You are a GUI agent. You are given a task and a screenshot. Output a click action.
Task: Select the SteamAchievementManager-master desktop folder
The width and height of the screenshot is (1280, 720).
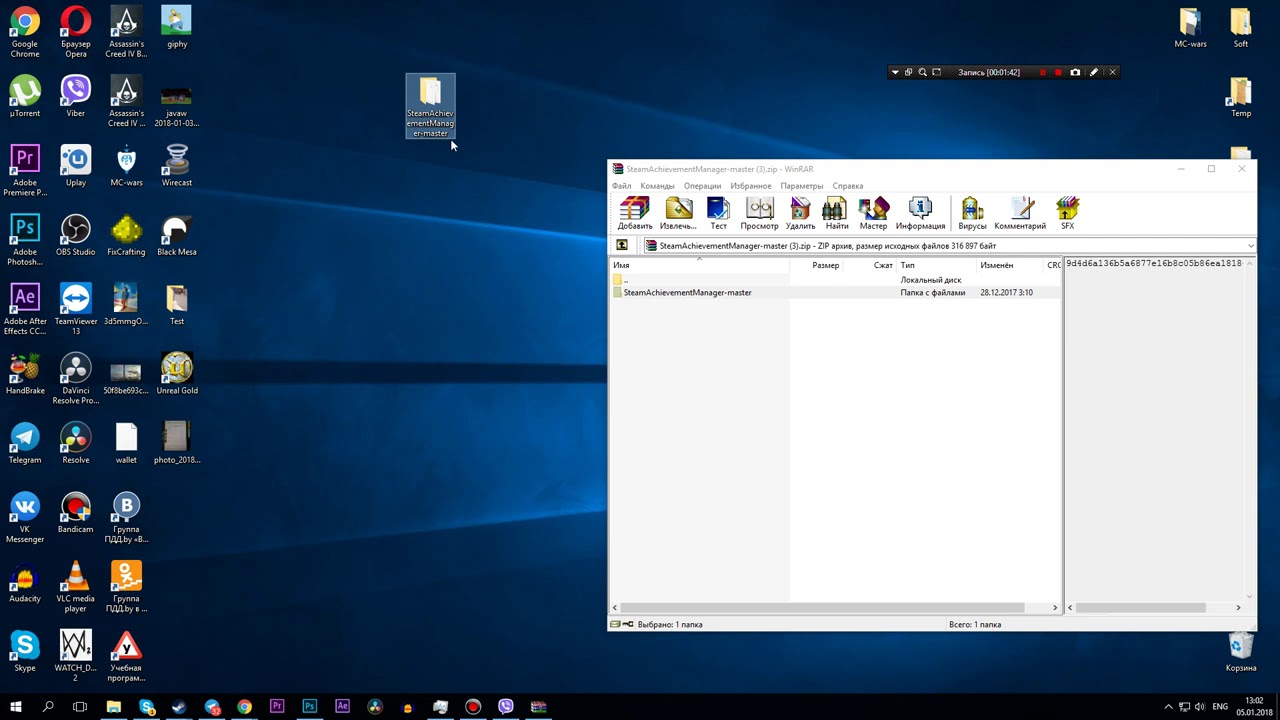click(x=430, y=107)
